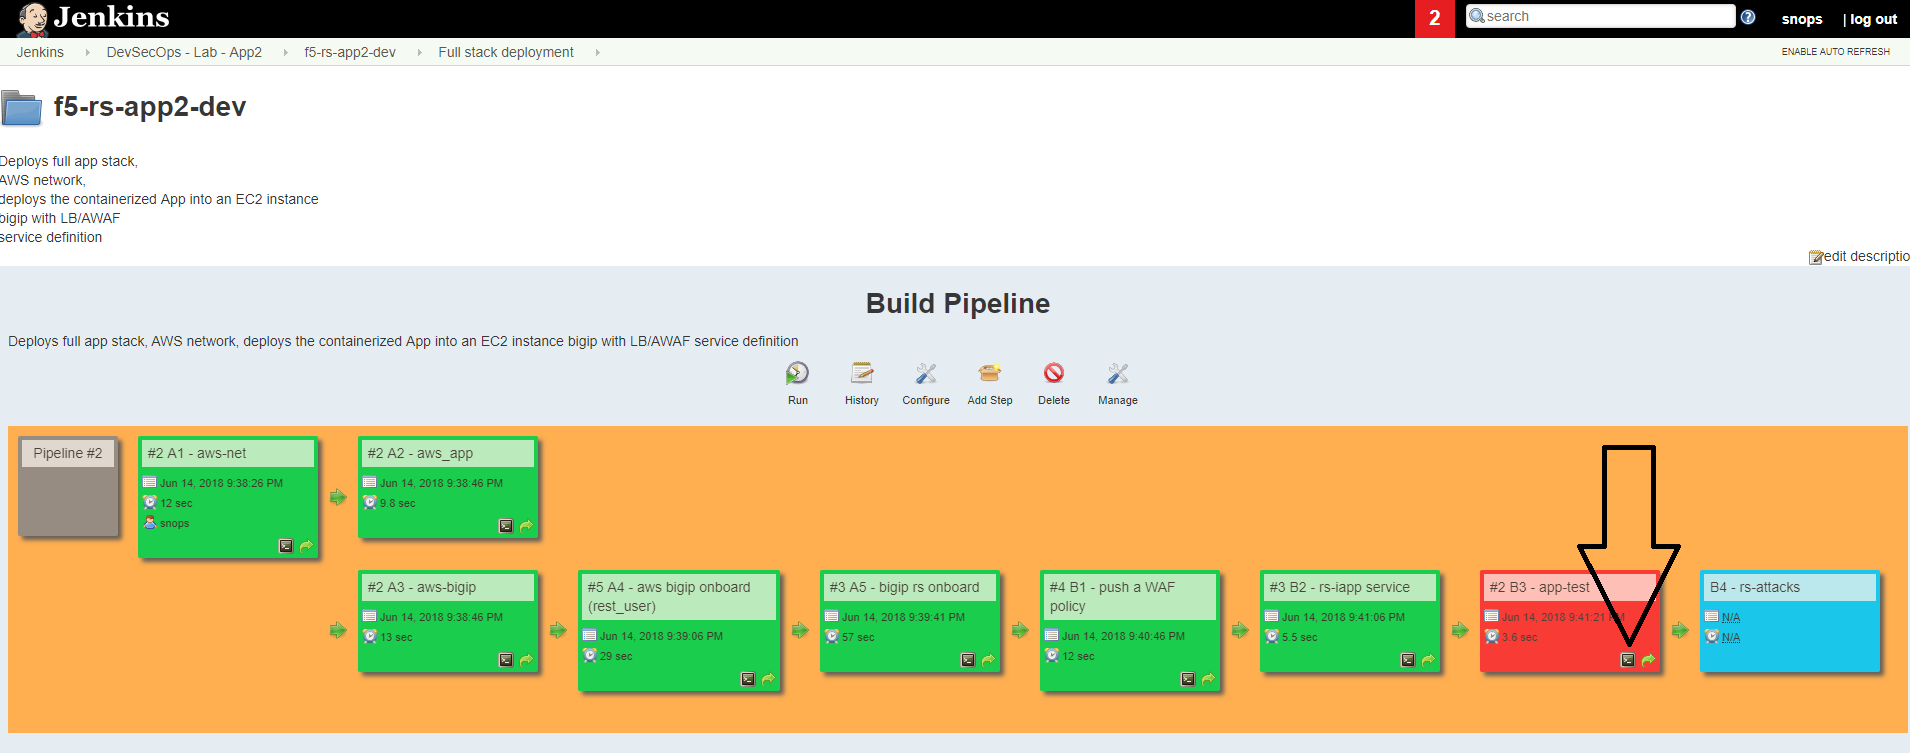Click snops user in A1 - aws-net card

174,523
